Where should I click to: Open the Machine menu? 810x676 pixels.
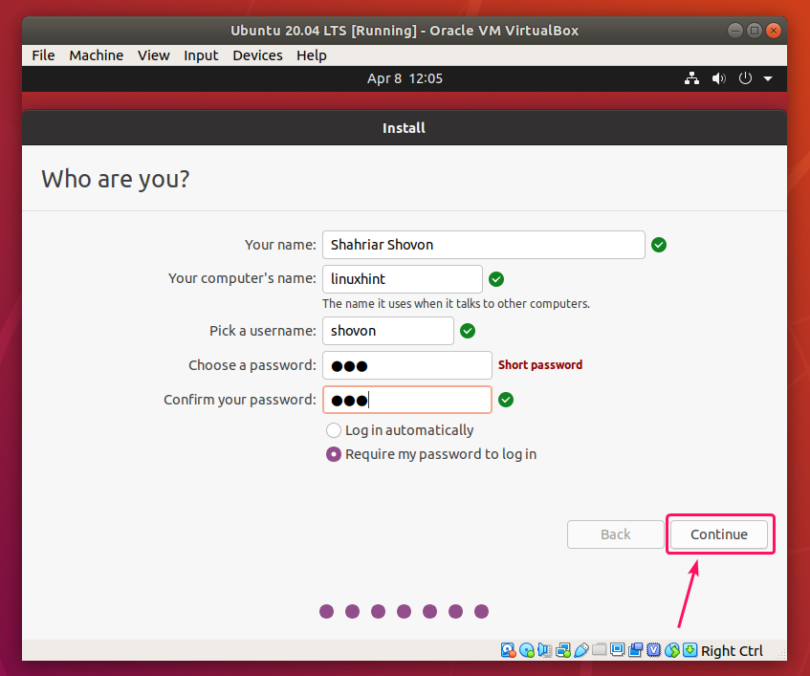(95, 55)
